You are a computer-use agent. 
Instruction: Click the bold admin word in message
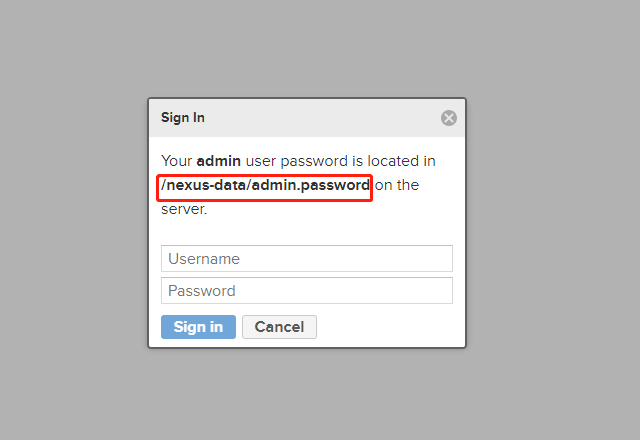(x=218, y=161)
